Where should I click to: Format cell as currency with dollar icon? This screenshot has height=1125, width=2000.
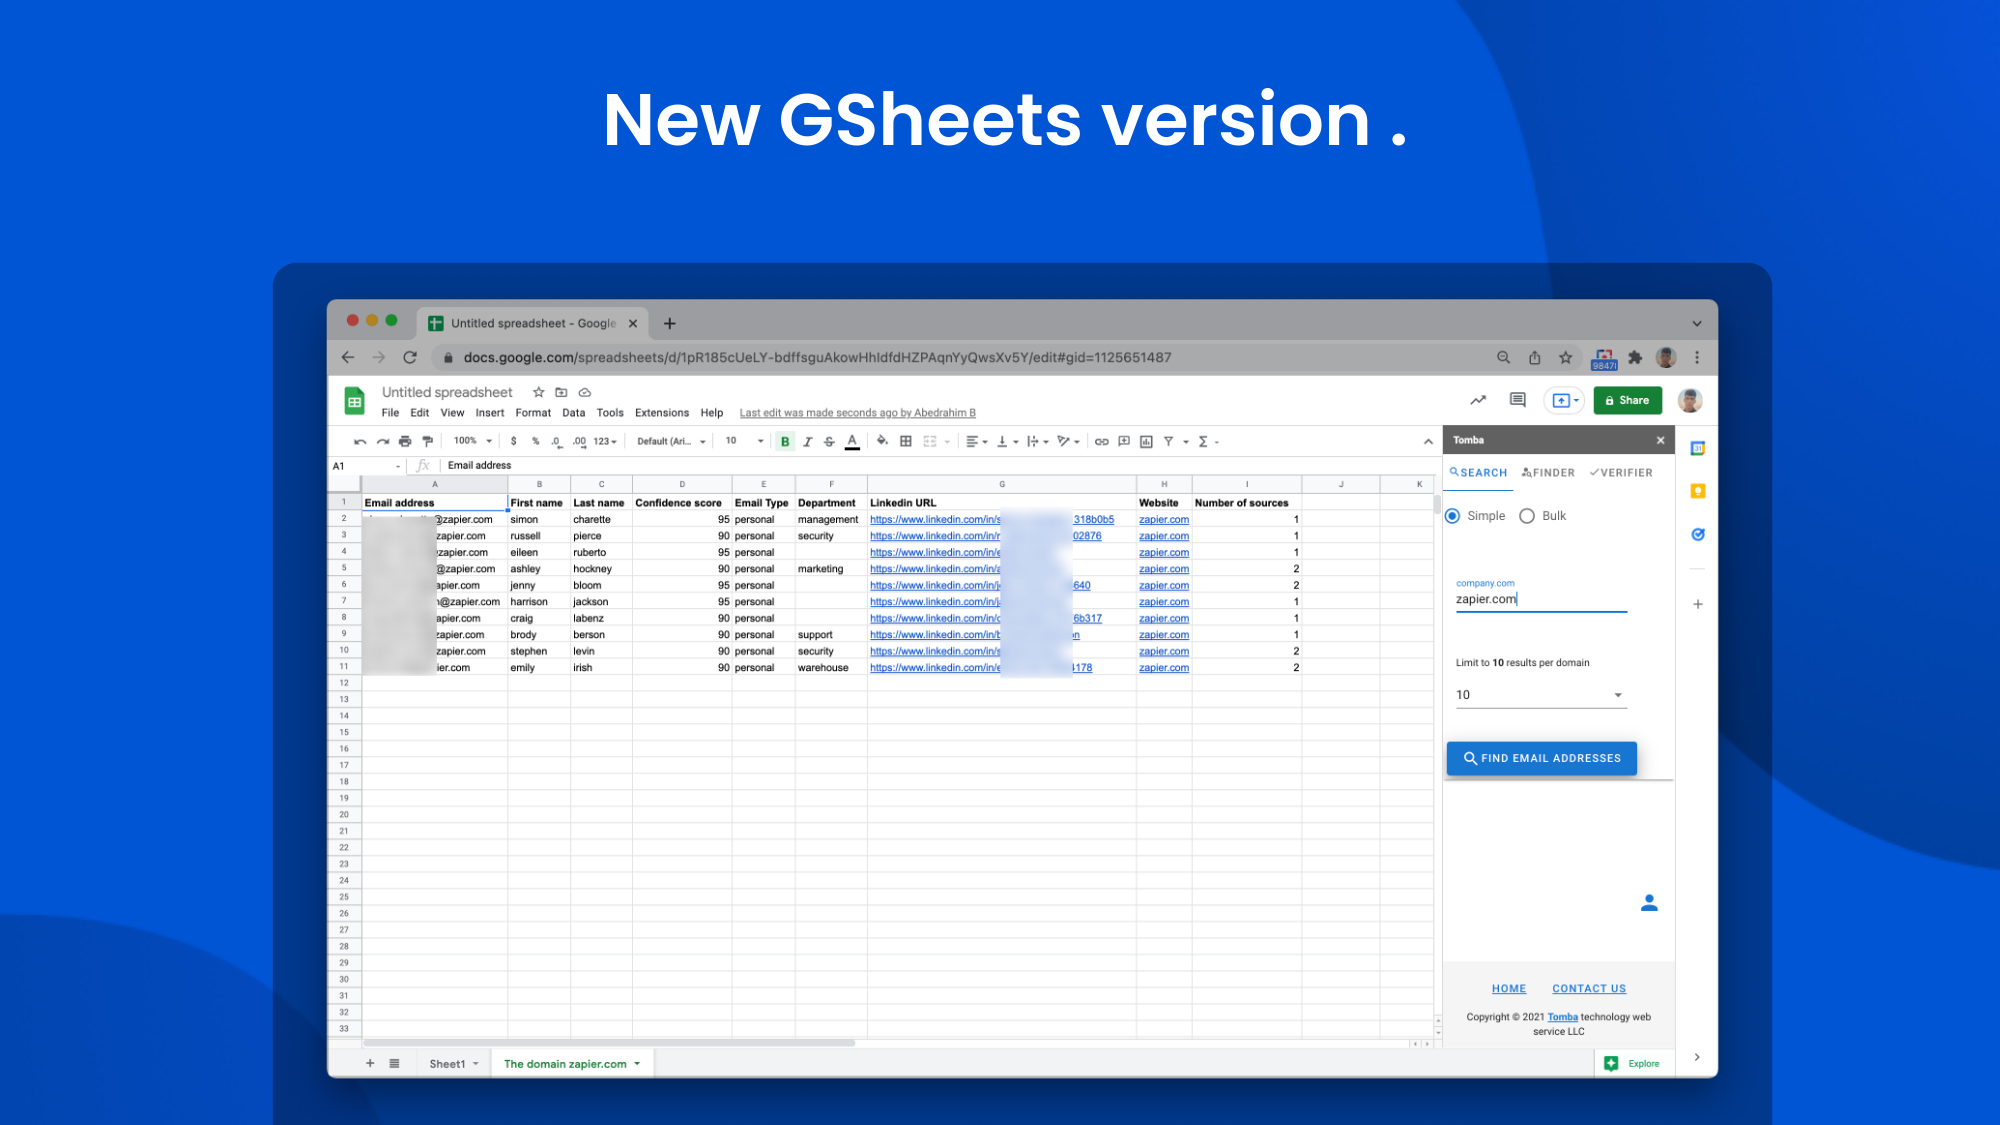(514, 441)
